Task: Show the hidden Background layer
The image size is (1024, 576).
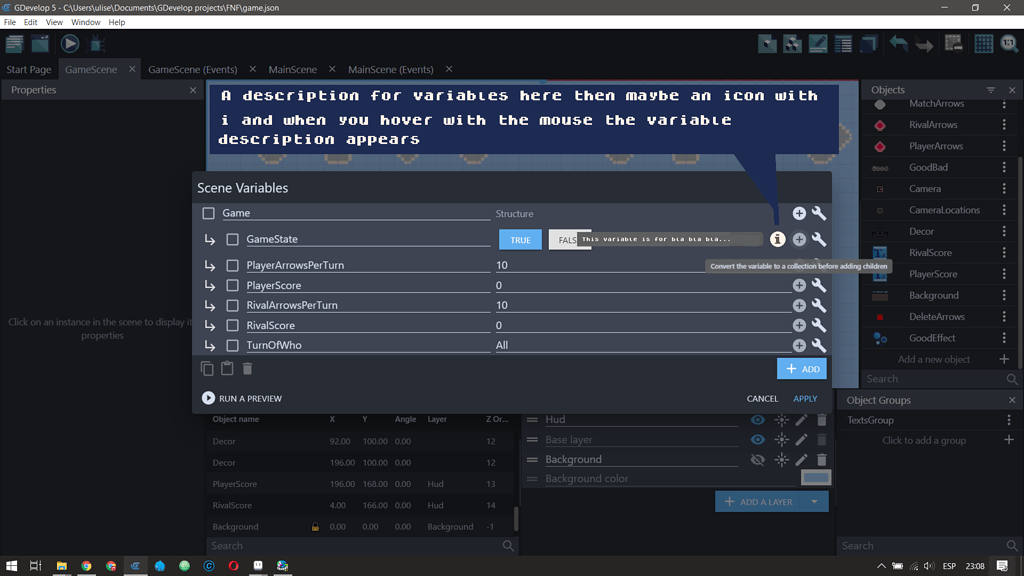Action: tap(757, 459)
